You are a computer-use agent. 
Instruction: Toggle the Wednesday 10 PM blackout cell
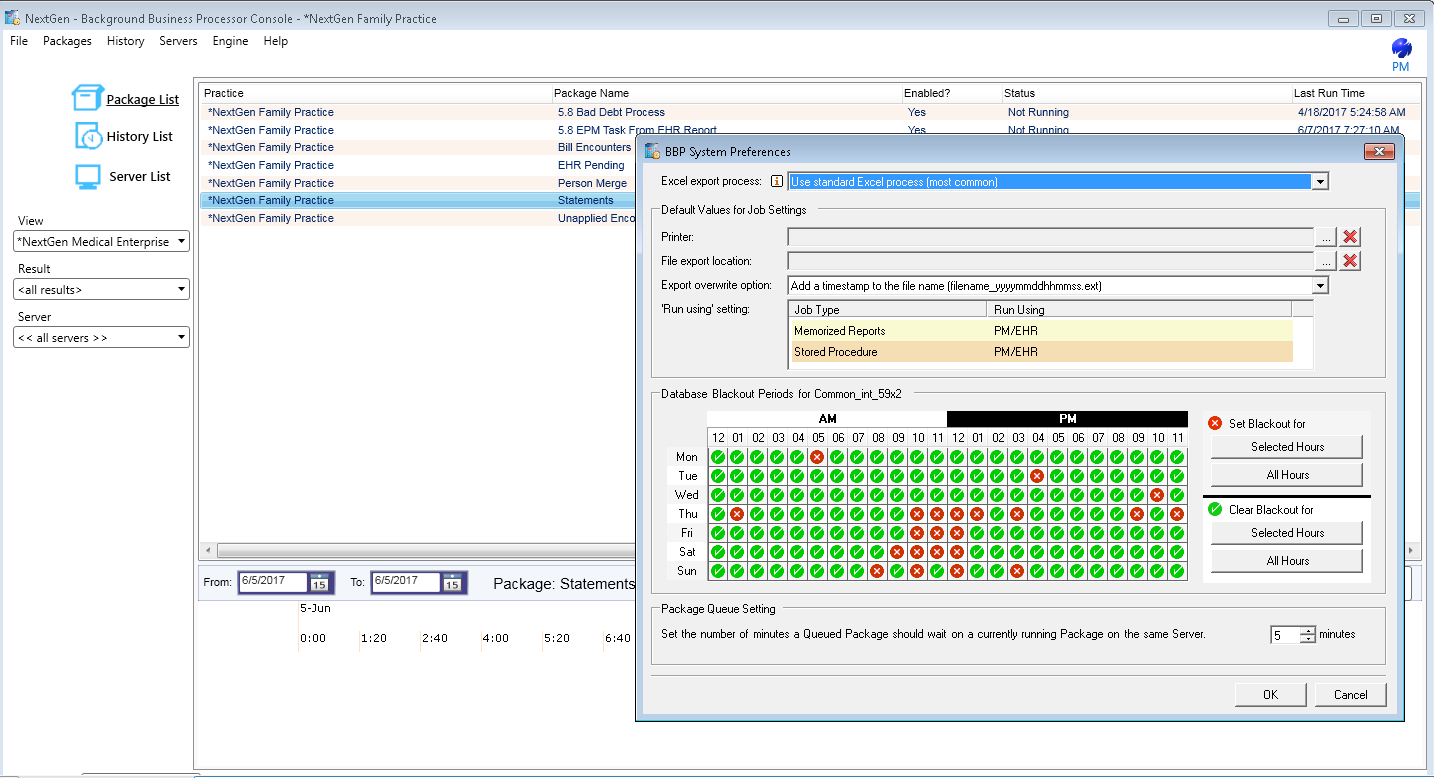[x=1157, y=495]
